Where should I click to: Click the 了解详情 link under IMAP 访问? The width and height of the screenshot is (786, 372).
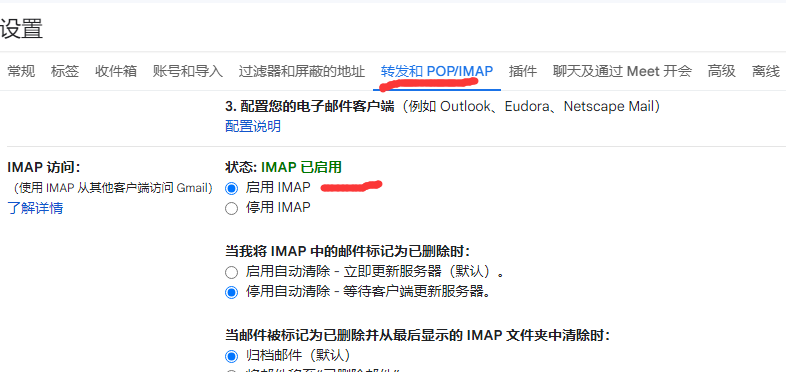coord(35,208)
